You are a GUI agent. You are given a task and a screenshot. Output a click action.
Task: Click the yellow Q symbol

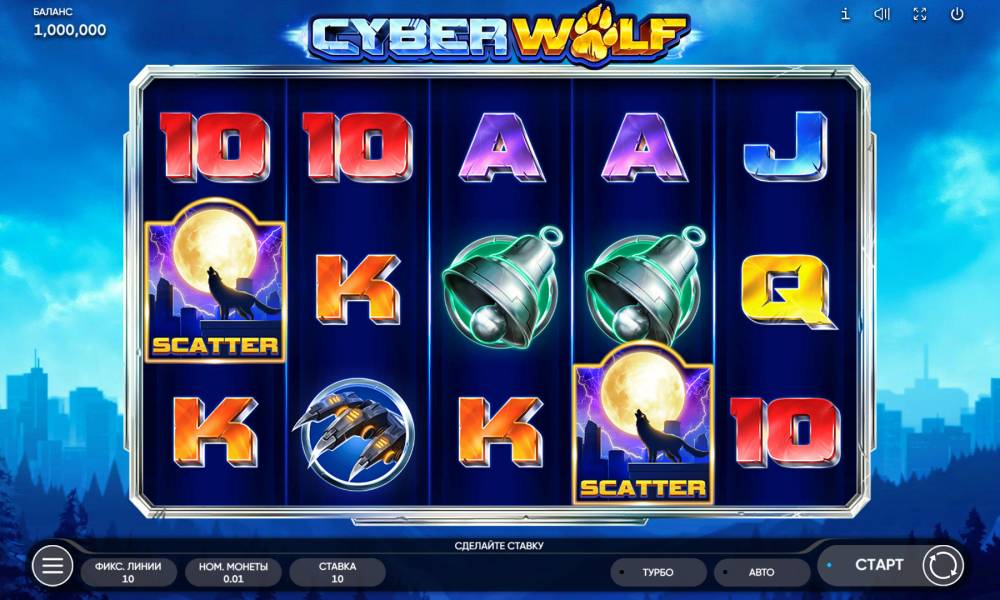click(786, 289)
